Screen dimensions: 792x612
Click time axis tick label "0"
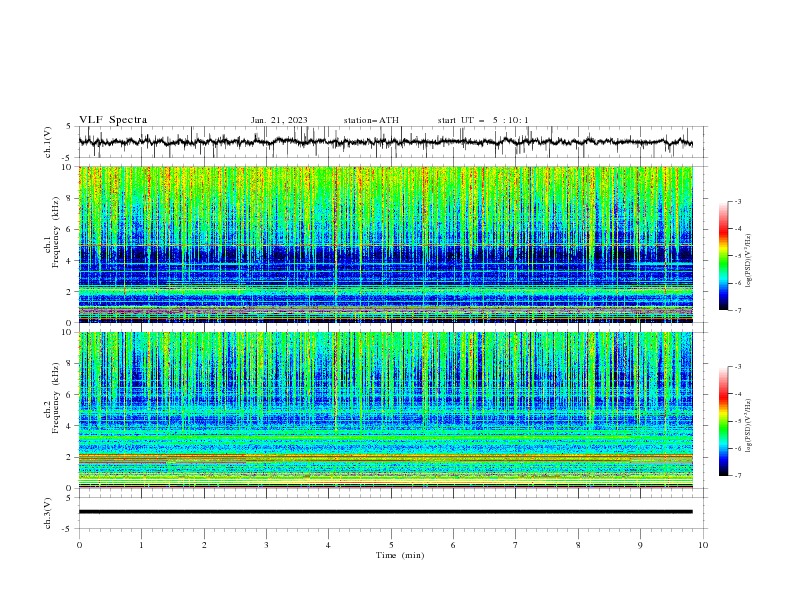click(x=79, y=545)
